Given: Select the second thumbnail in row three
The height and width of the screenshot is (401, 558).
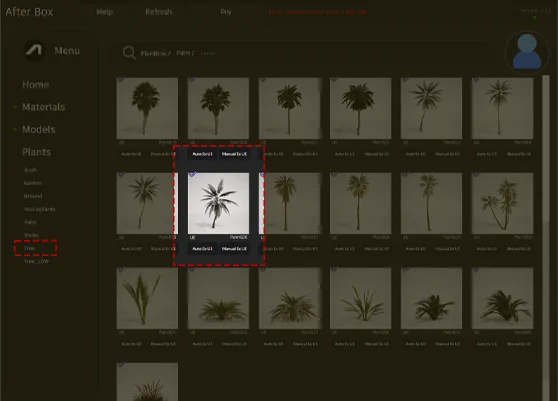Looking at the screenshot, I should click(x=219, y=299).
